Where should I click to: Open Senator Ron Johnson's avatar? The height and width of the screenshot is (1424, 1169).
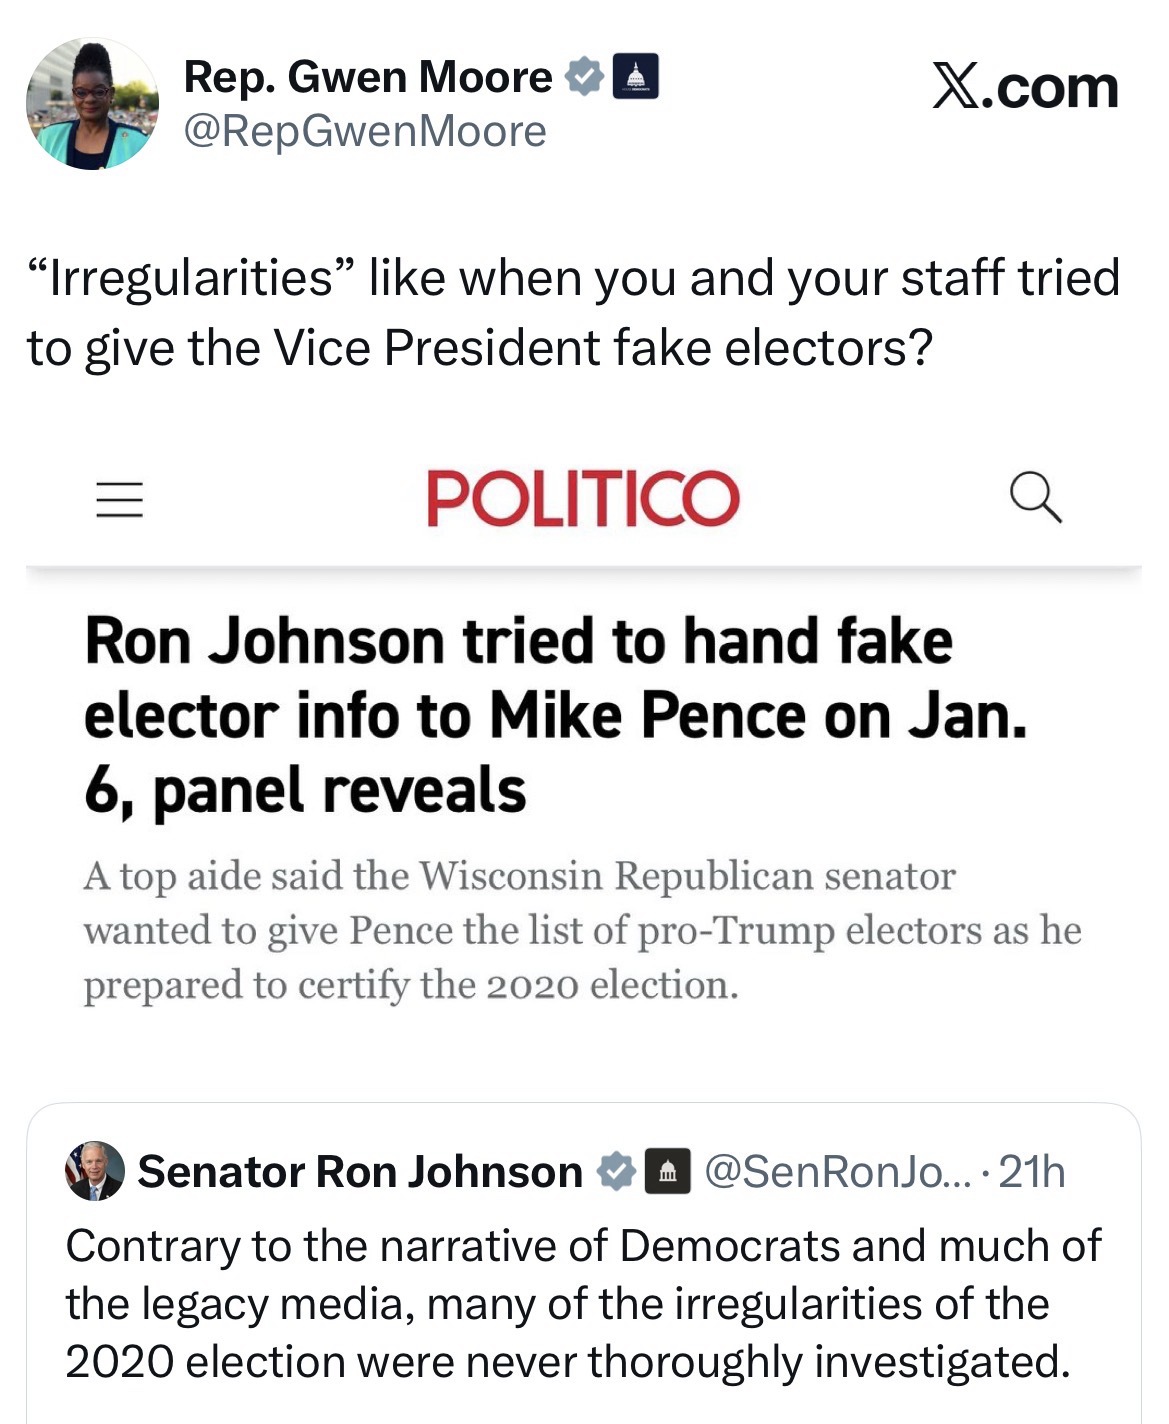[95, 1170]
